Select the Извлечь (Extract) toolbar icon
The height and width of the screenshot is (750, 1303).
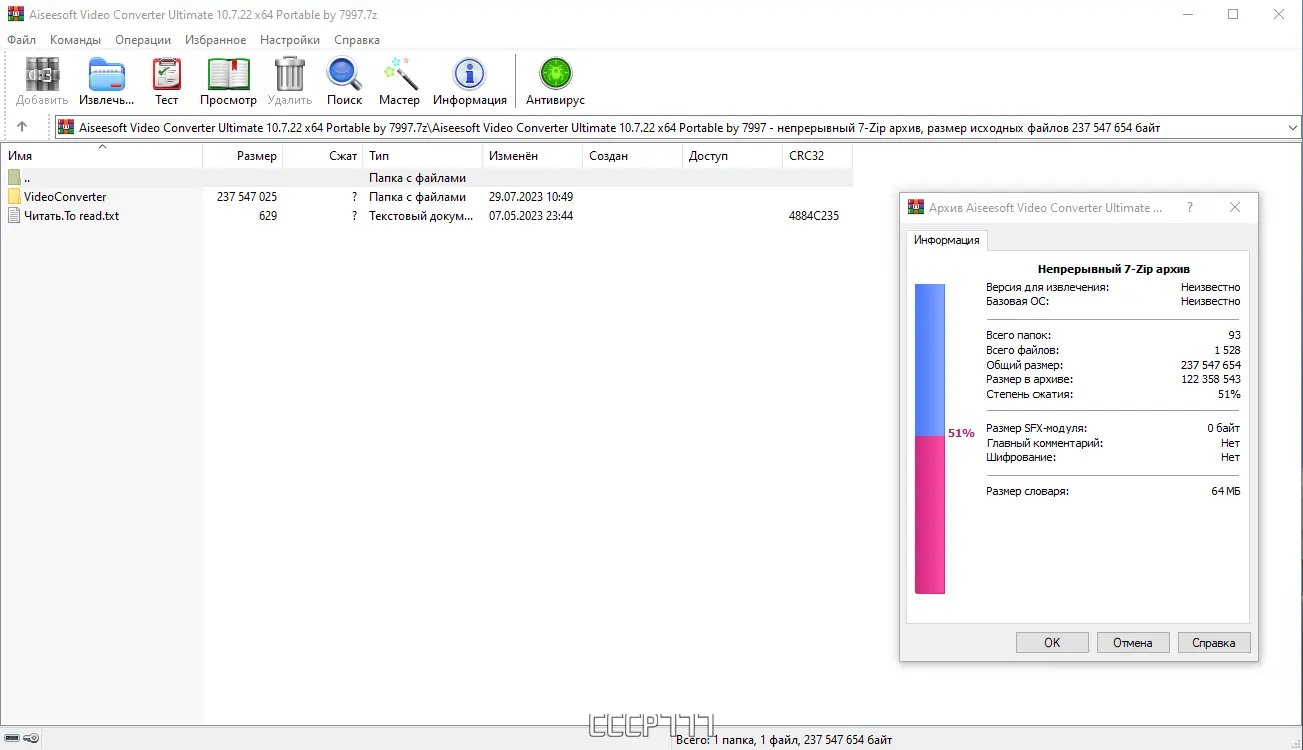coord(105,75)
